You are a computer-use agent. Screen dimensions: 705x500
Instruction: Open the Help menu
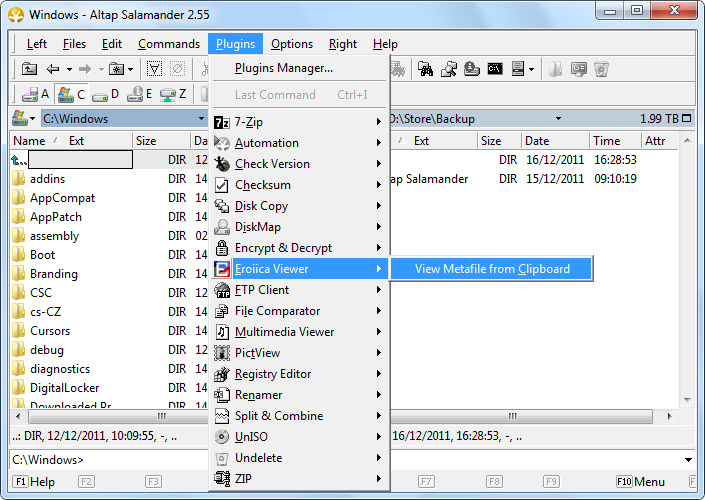(x=385, y=44)
